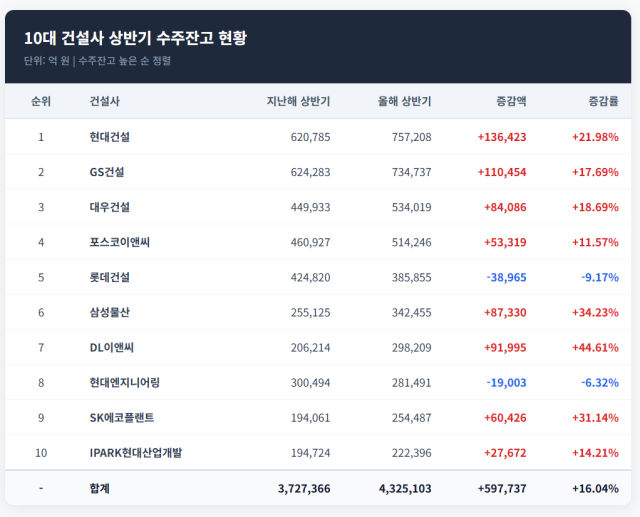Click the +91,995 change amount

point(505,347)
